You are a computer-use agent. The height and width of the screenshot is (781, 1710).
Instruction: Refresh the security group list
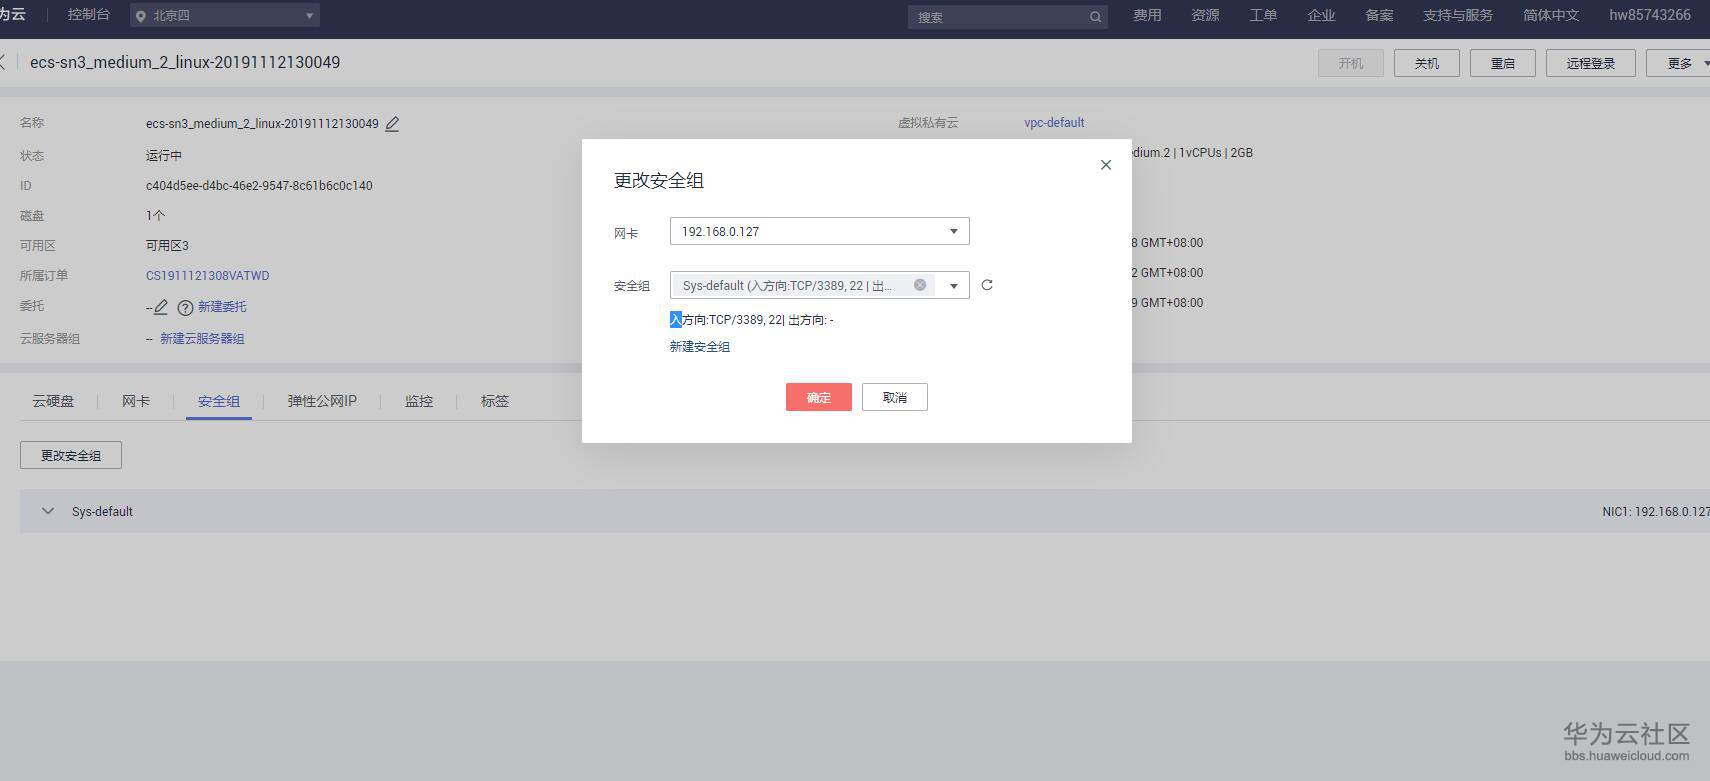987,285
